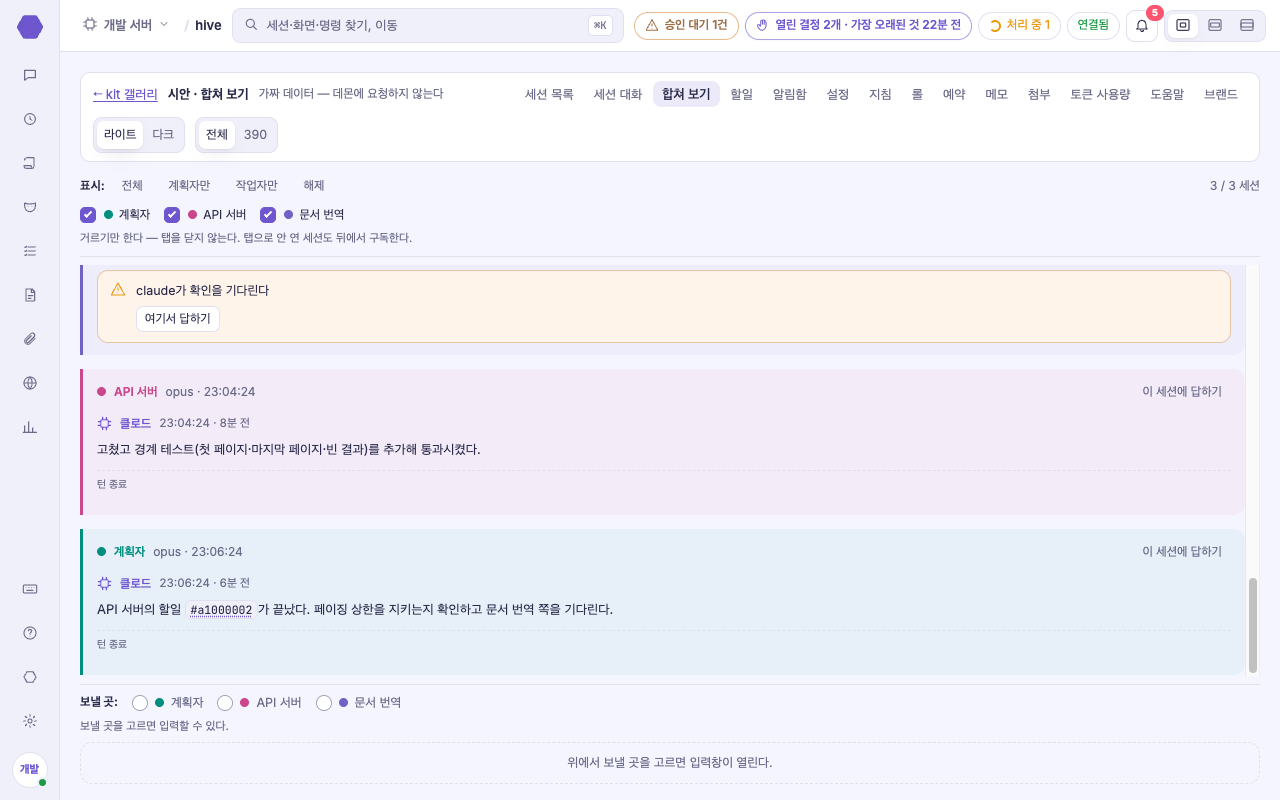
Task: Click the 열린 결정 2개 pill
Action: tap(858, 25)
